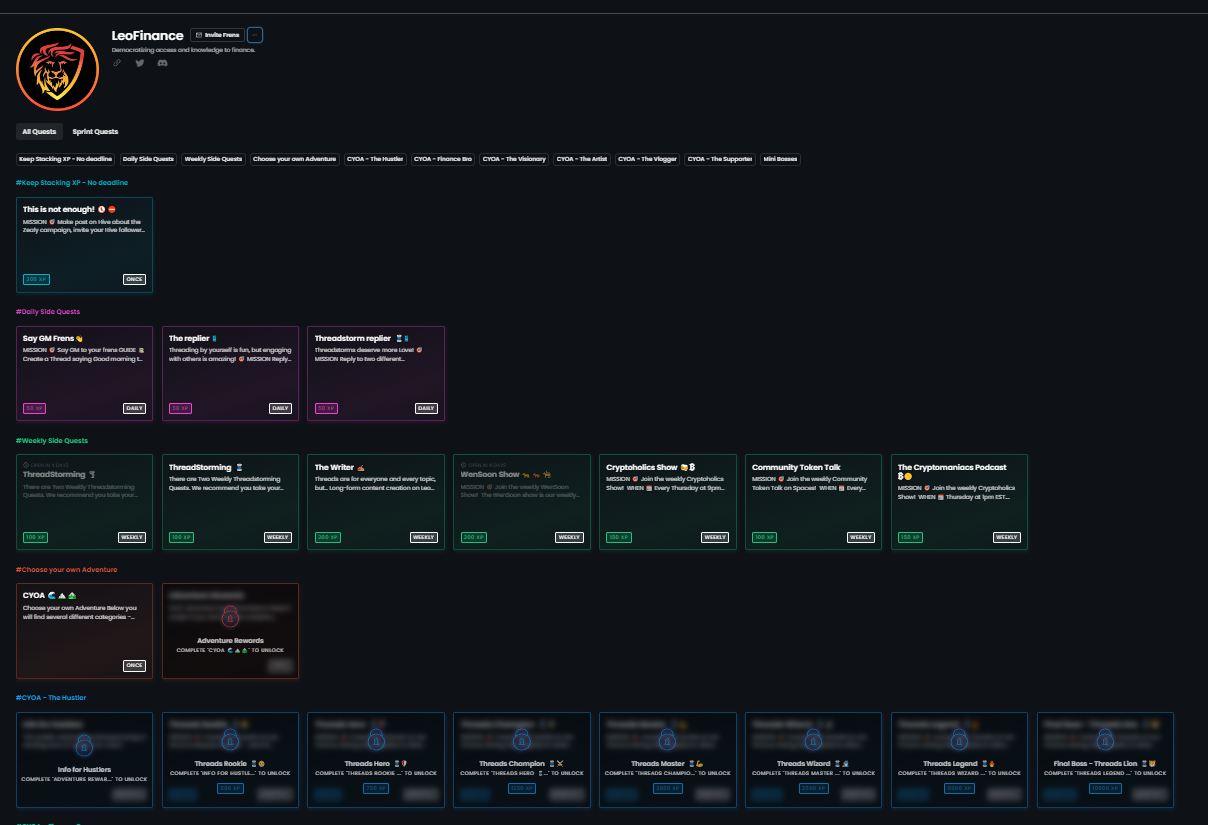Click the LeoFinance community name heading
This screenshot has width=1208, height=825.
tap(147, 36)
